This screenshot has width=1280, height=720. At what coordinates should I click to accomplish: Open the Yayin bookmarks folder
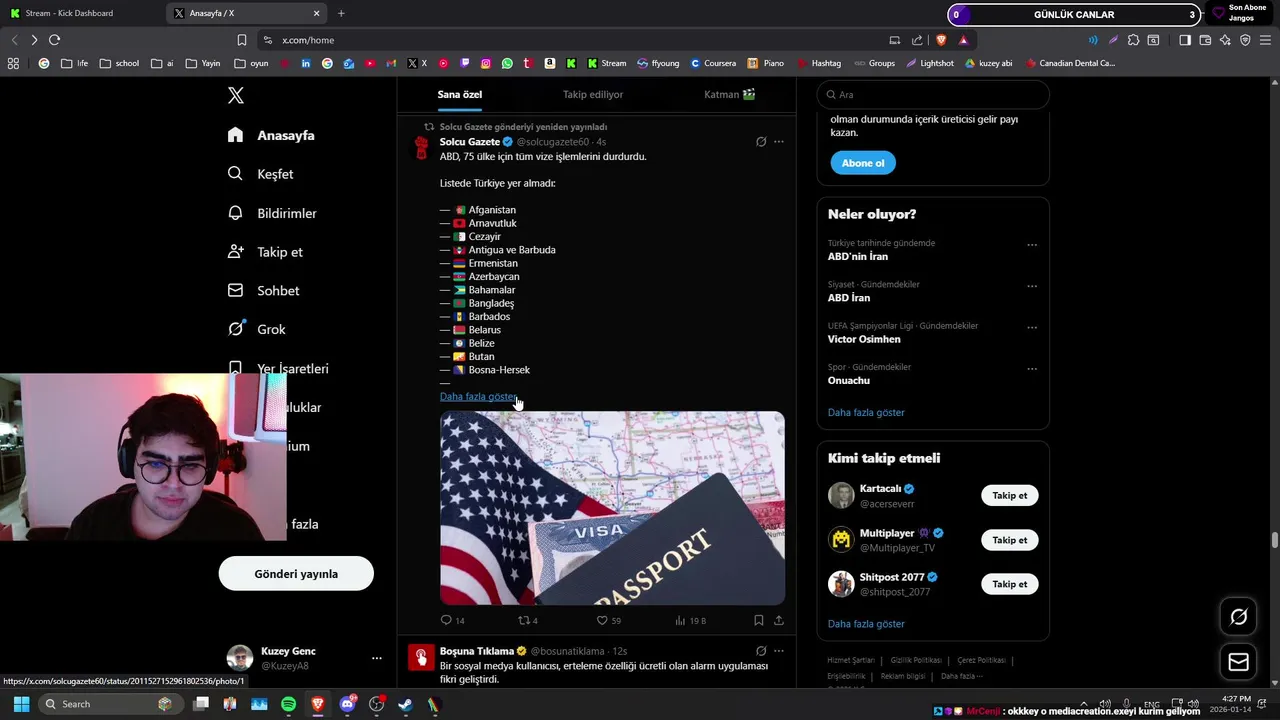pos(203,63)
